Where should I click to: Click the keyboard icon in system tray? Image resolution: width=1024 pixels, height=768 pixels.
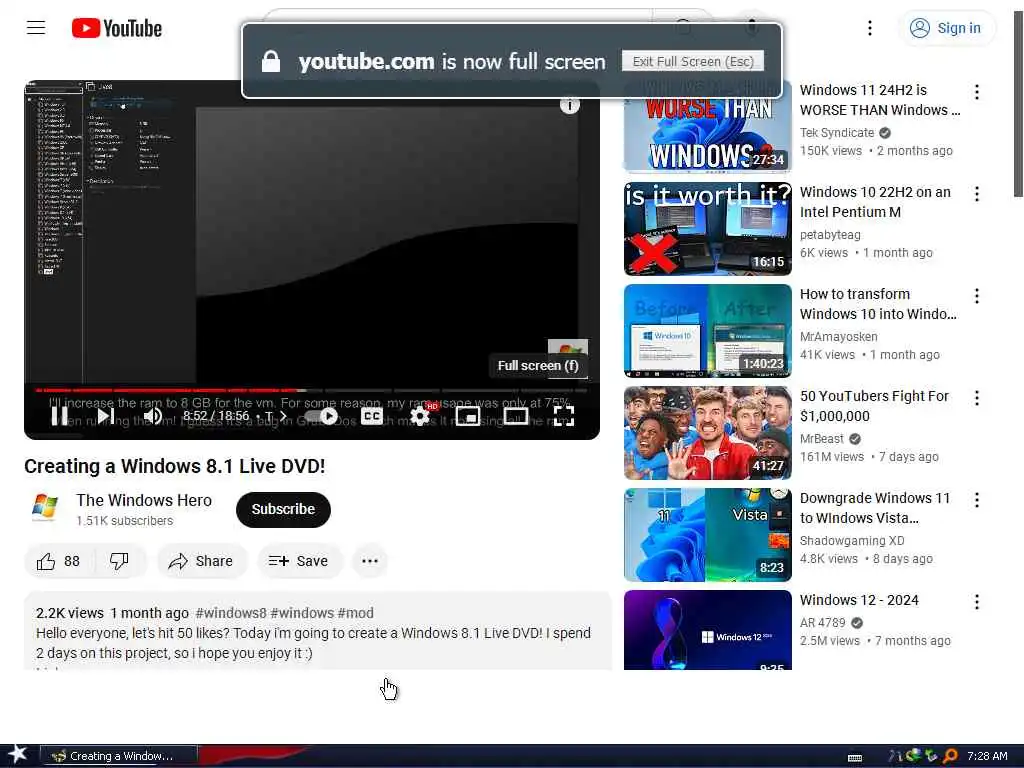click(854, 758)
